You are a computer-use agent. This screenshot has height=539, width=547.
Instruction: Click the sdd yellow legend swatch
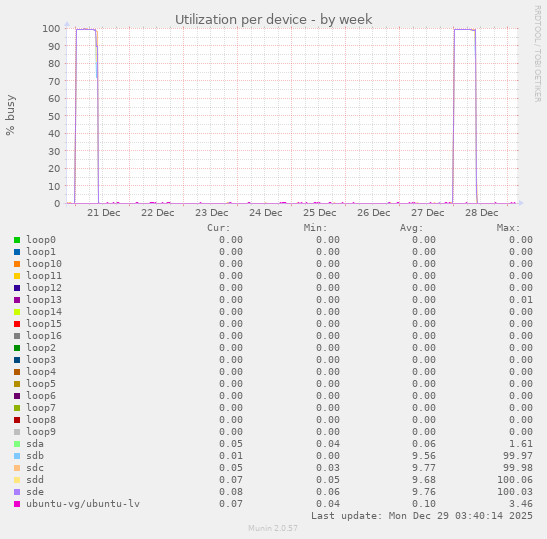[x=17, y=480]
